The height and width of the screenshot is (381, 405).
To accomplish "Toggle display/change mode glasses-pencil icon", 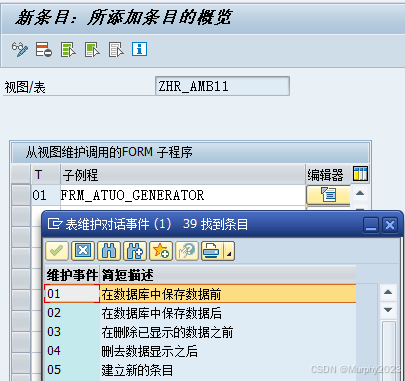I will pyautogui.click(x=20, y=50).
